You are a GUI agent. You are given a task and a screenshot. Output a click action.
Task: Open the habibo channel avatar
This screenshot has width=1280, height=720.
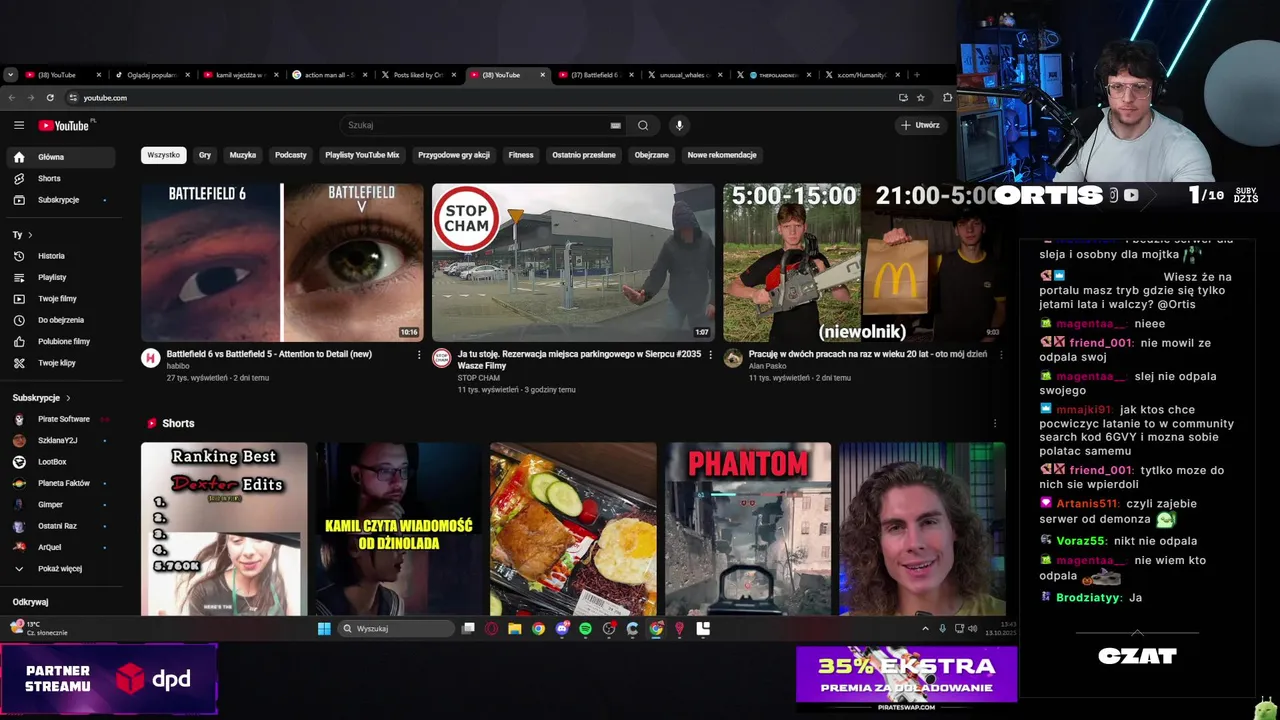point(150,358)
